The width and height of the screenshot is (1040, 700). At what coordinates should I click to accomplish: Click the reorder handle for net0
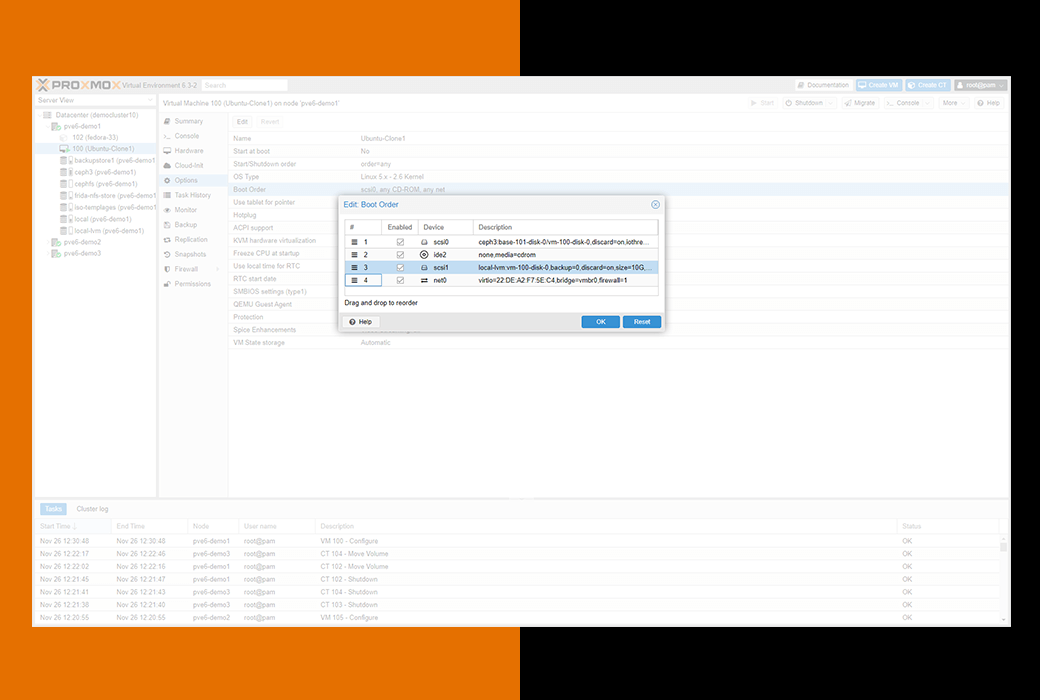click(x=354, y=280)
